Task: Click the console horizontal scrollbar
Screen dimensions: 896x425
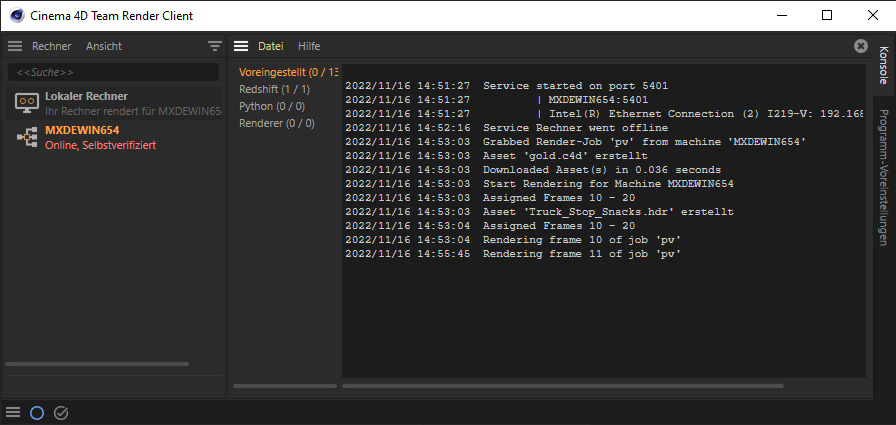Action: pos(563,386)
